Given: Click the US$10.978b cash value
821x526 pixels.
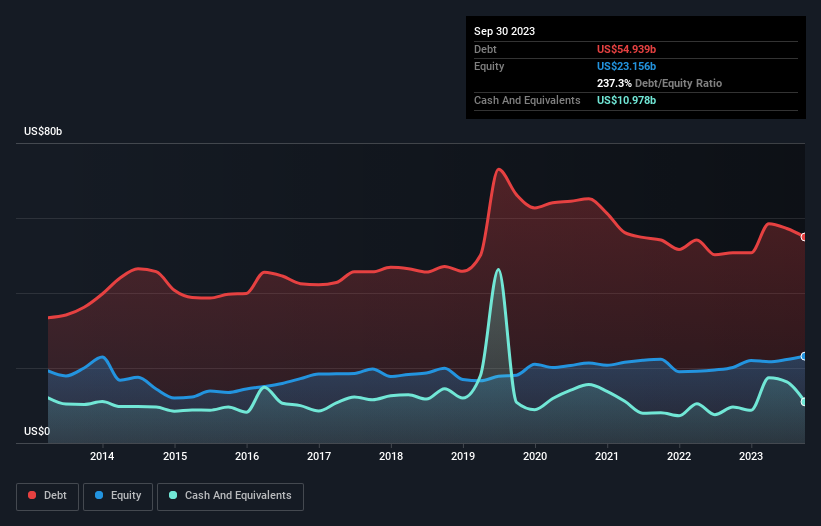Looking at the screenshot, I should 626,100.
